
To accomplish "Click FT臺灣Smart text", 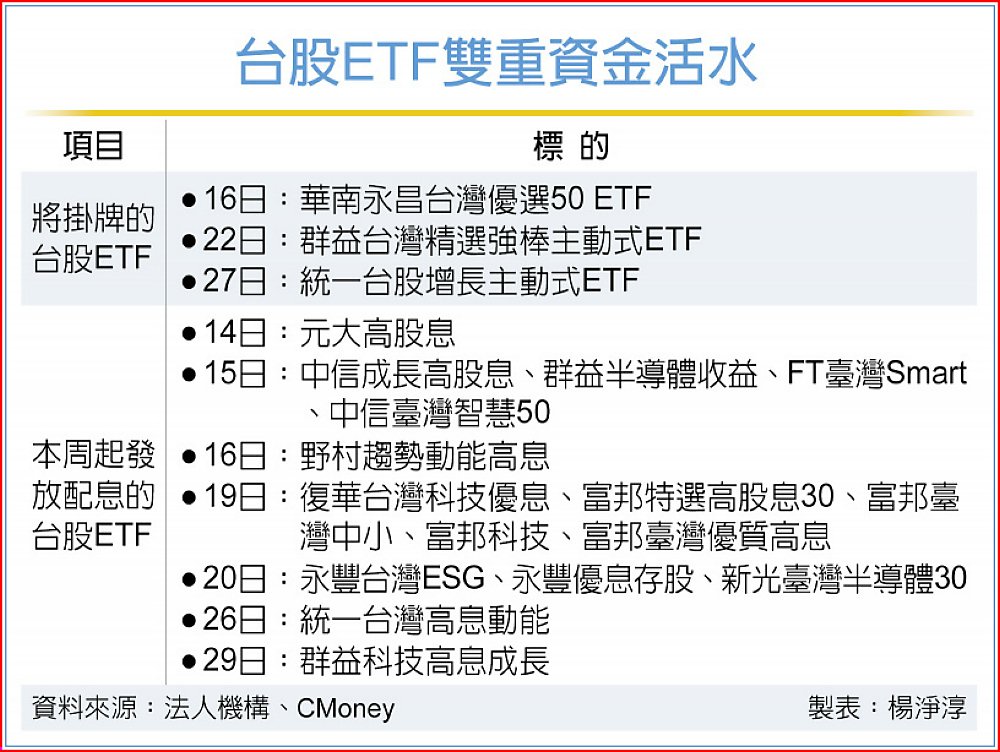I will 877,373.
